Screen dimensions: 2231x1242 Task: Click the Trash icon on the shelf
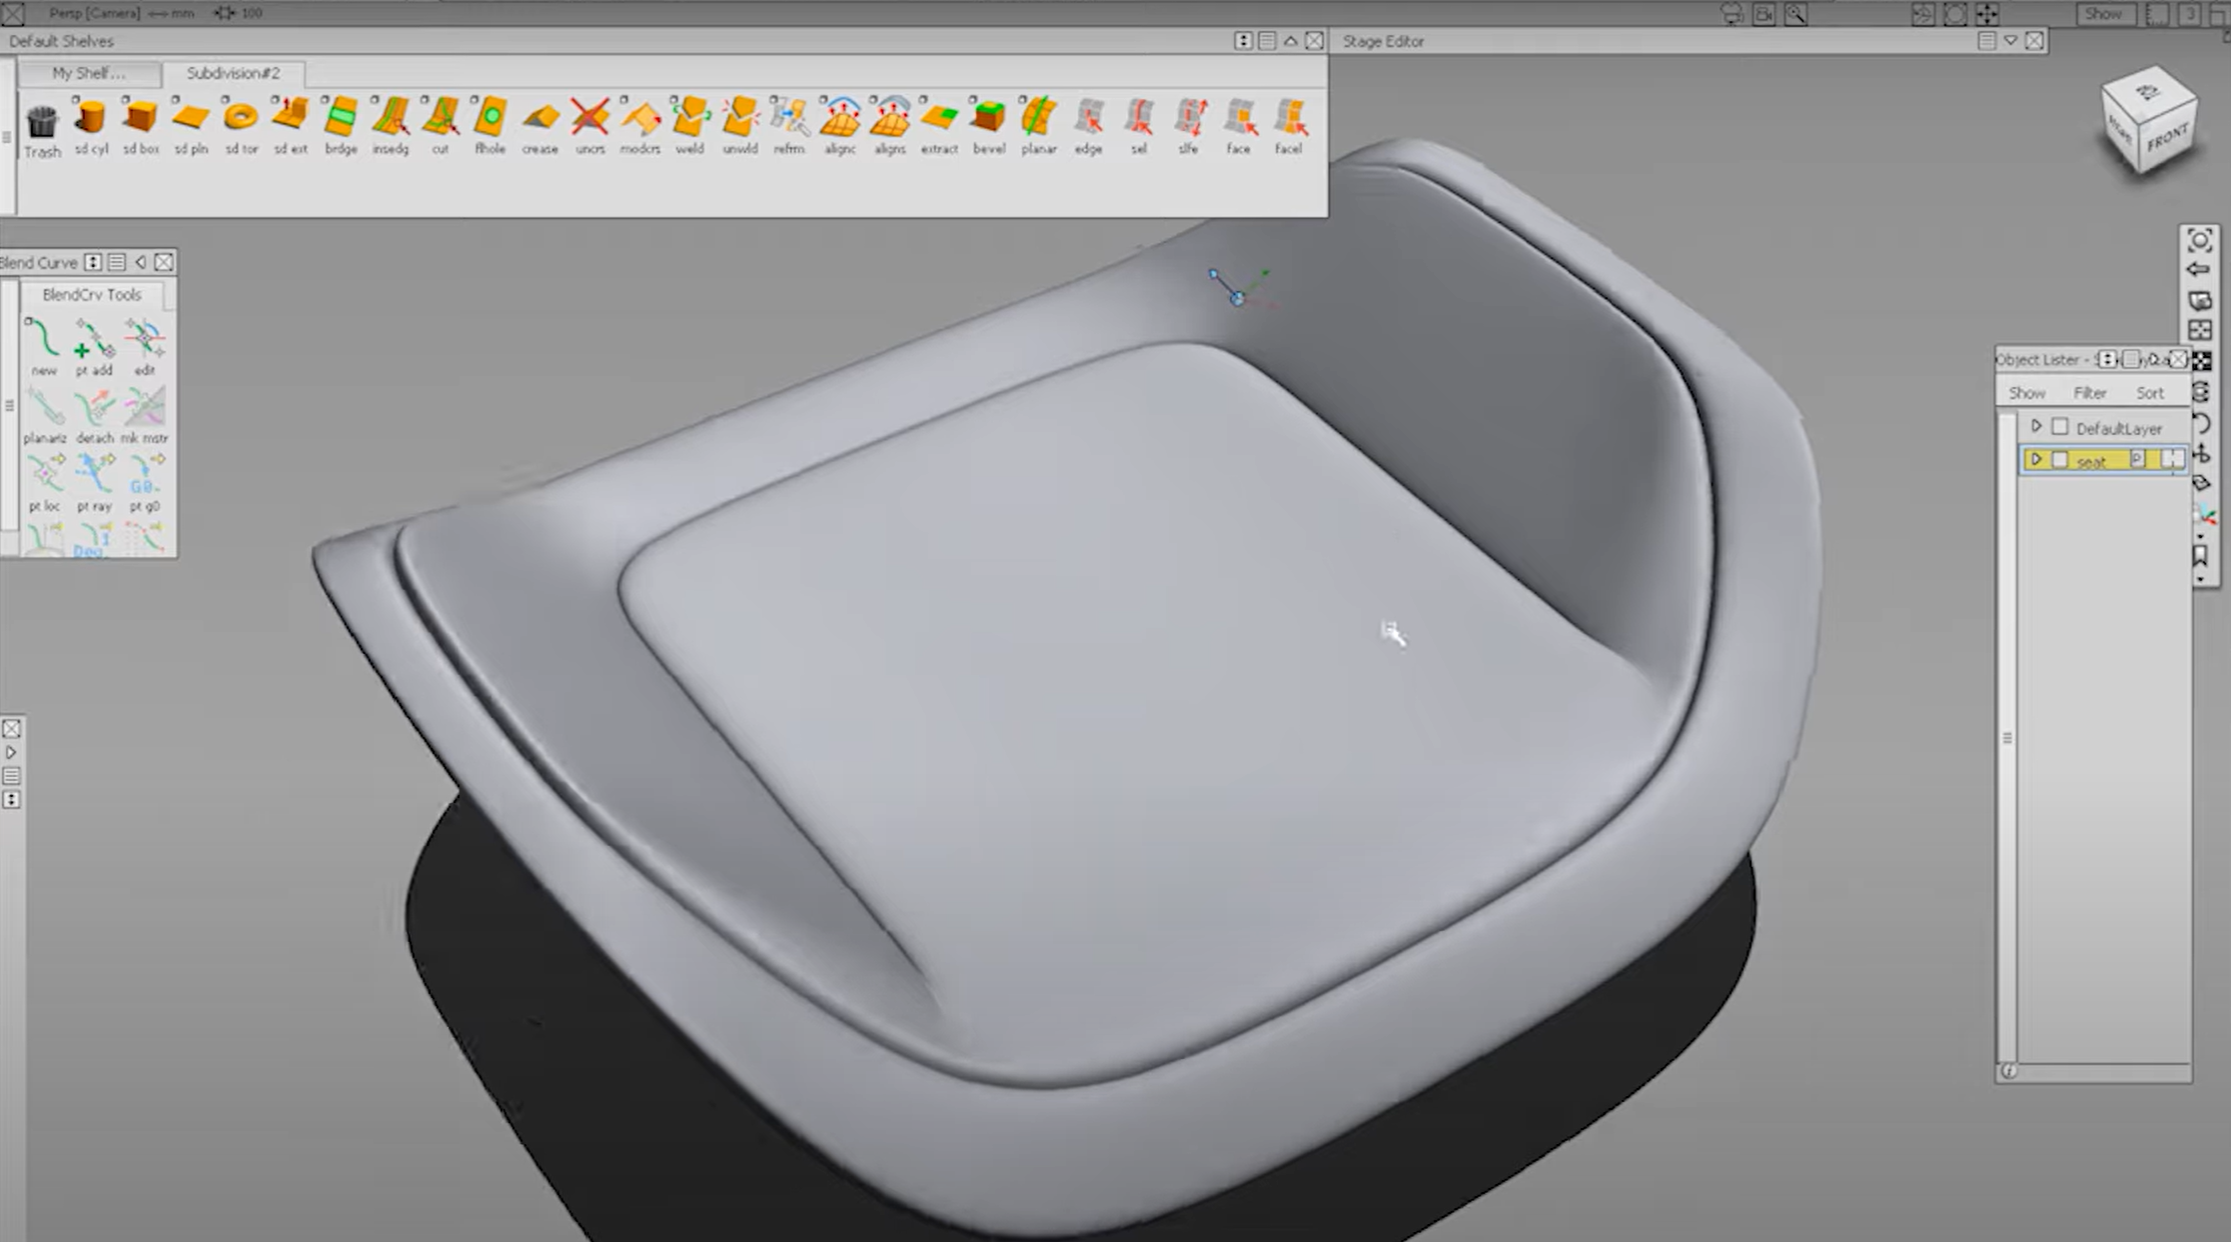click(42, 122)
